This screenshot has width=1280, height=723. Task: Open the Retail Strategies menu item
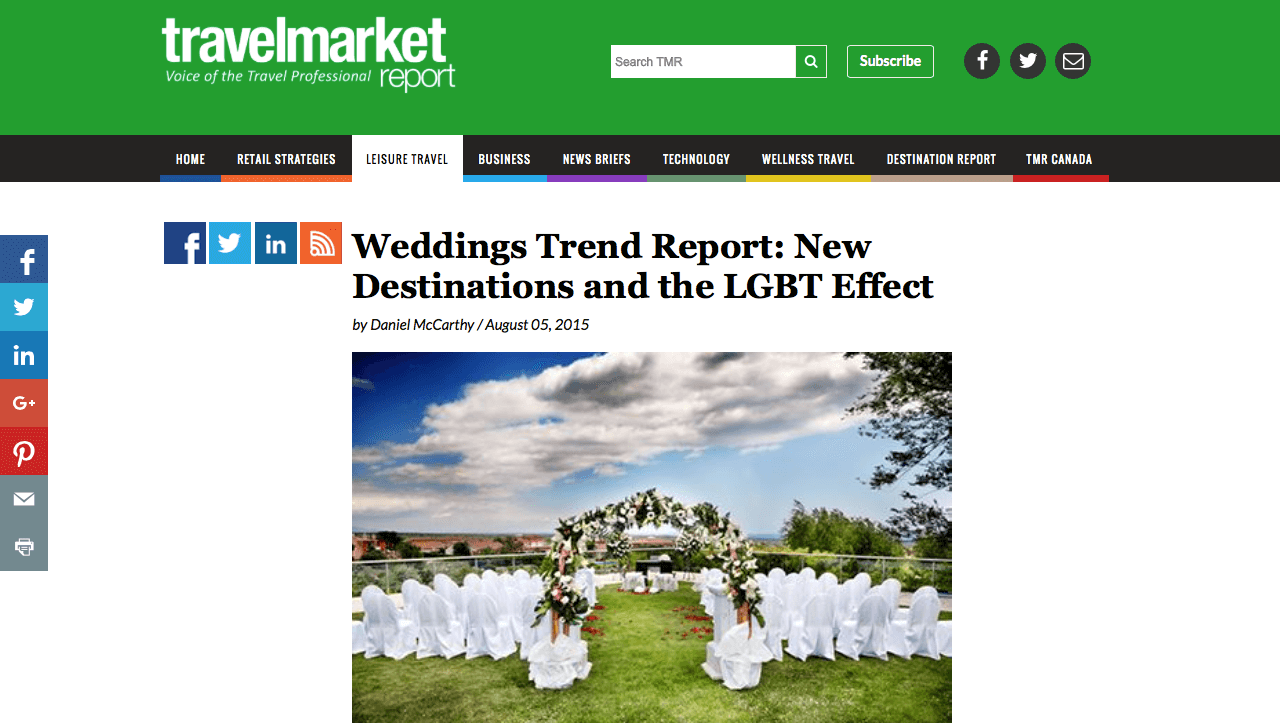click(286, 159)
